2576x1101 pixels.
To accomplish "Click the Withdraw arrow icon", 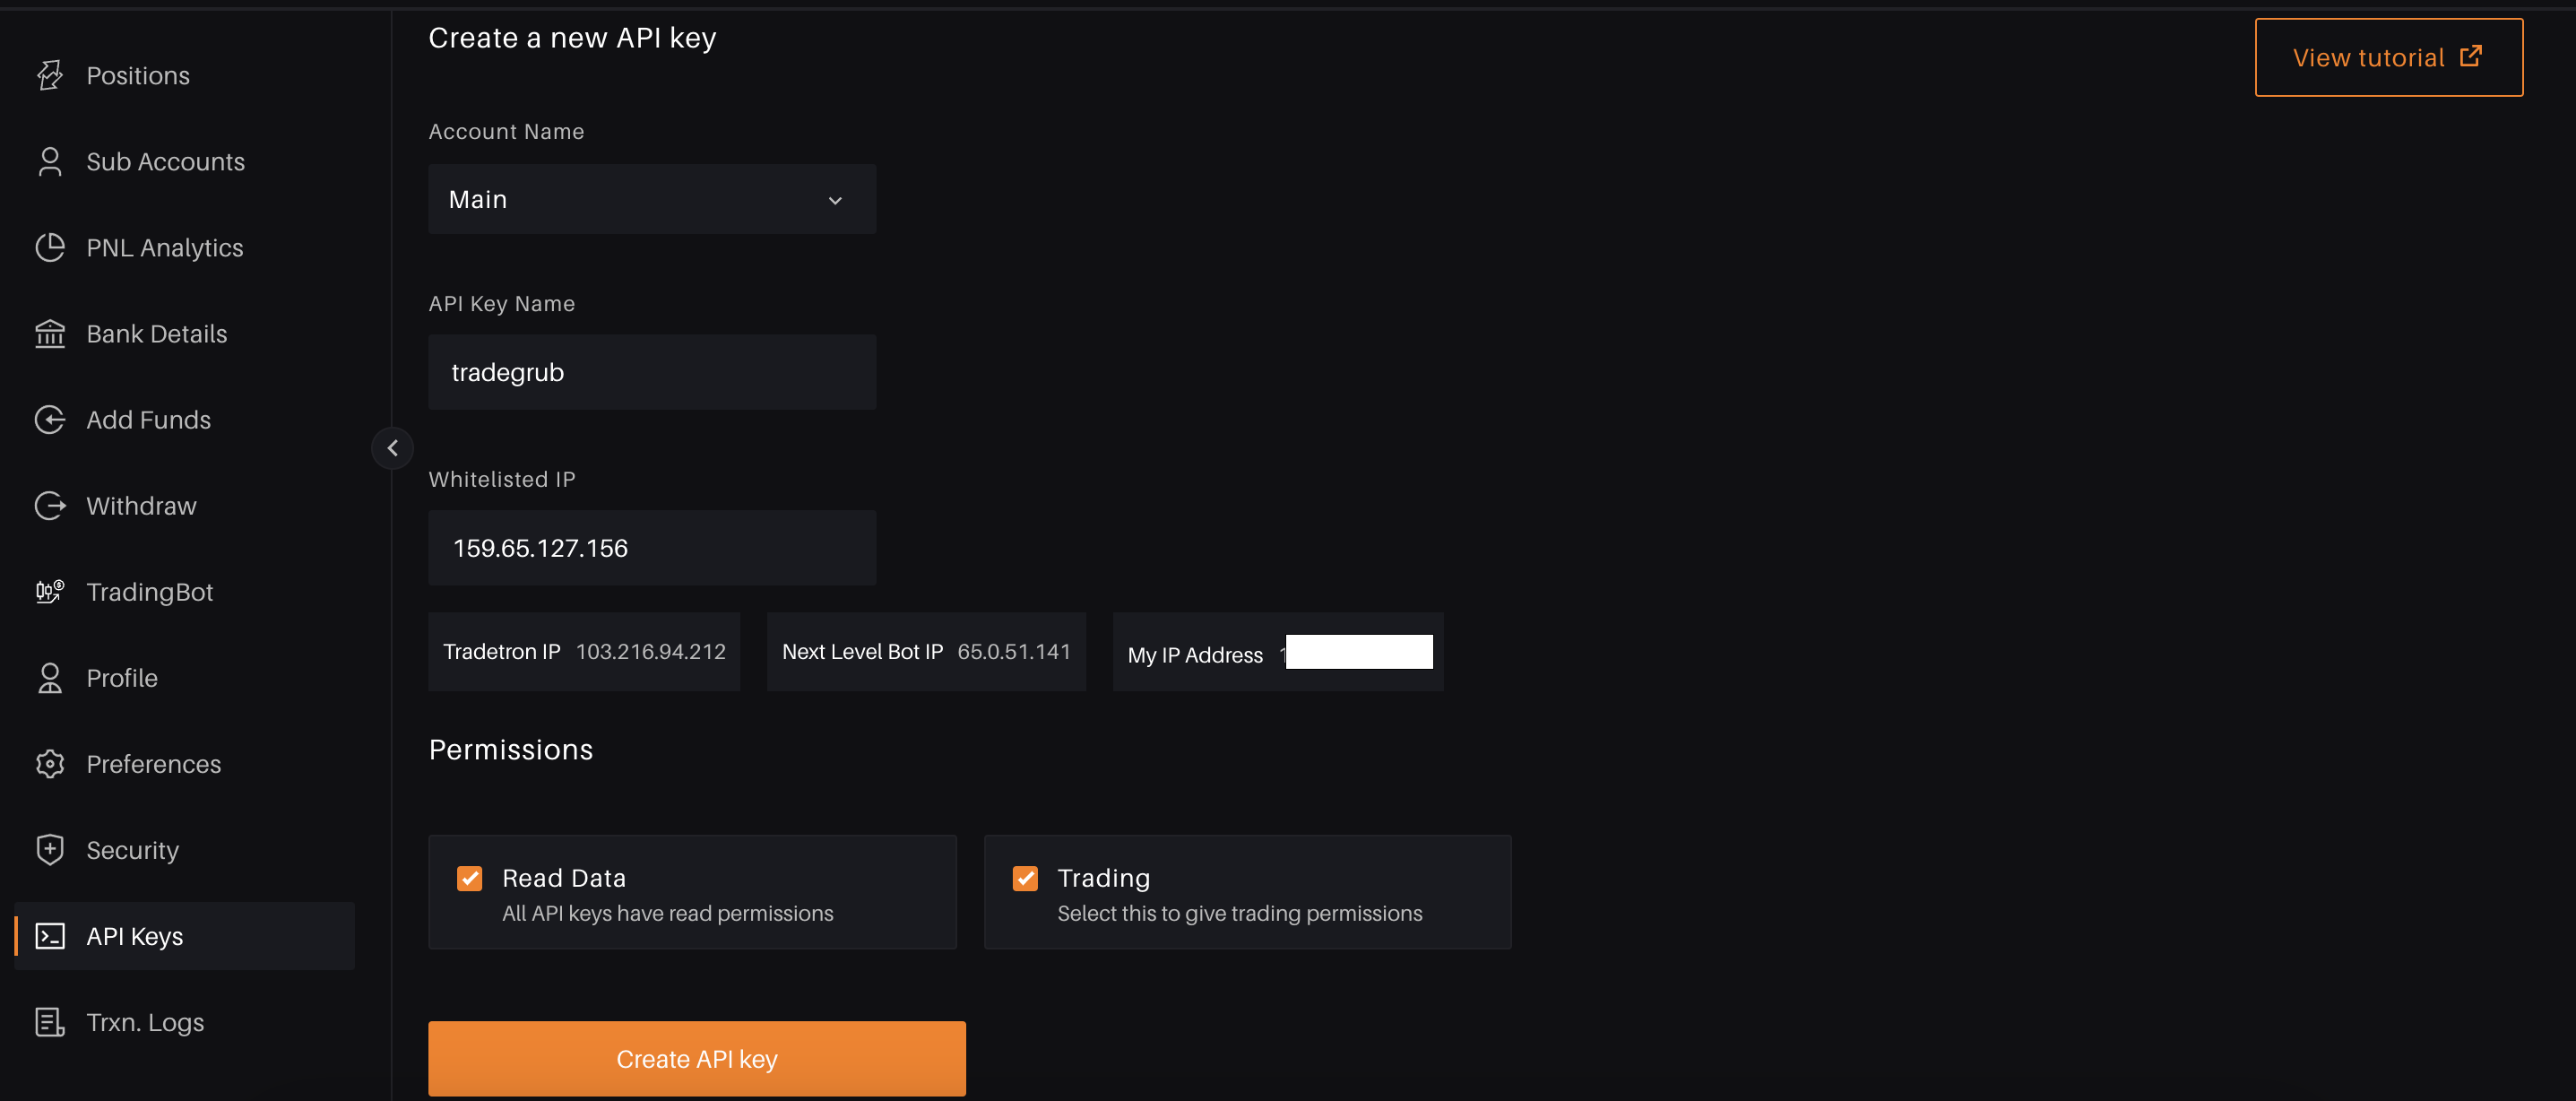I will click(50, 505).
